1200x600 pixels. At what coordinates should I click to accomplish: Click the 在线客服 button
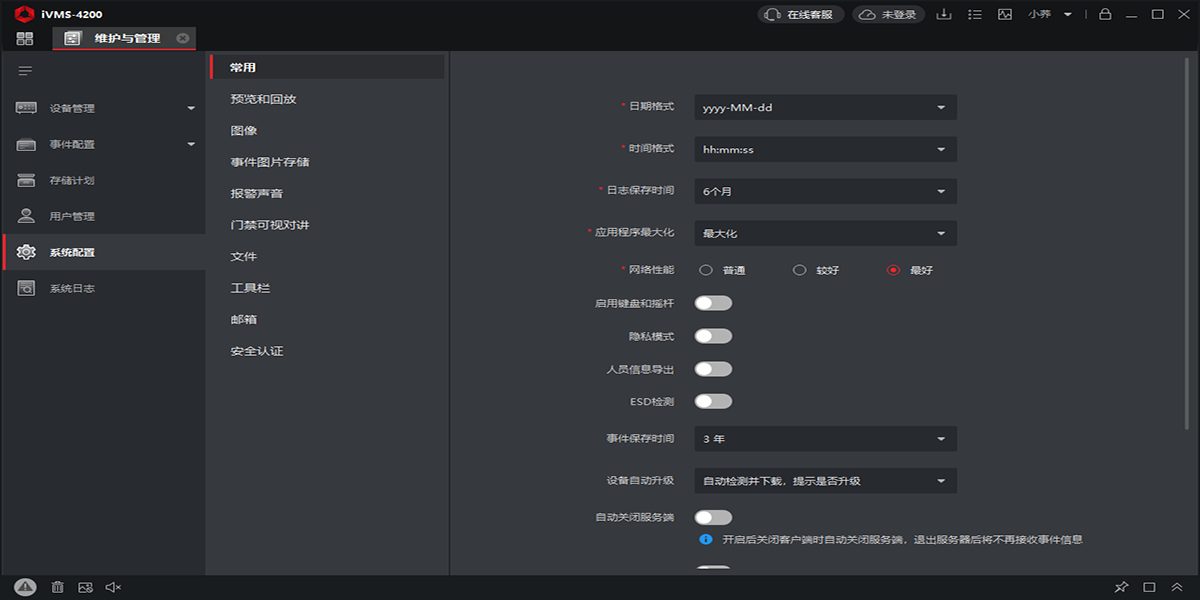click(x=801, y=15)
